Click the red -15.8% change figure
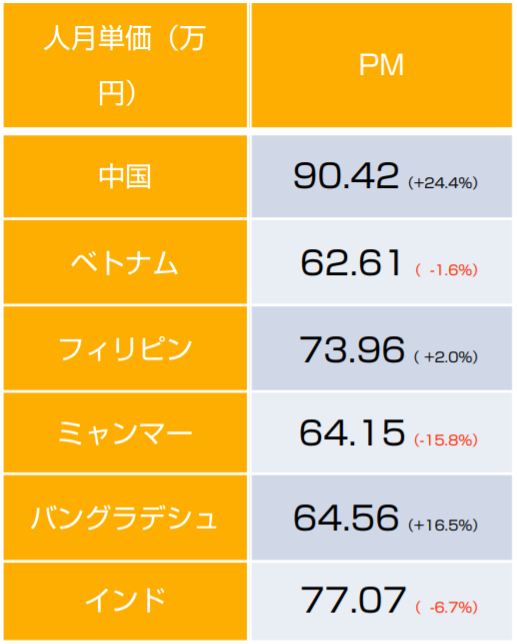 tap(446, 440)
